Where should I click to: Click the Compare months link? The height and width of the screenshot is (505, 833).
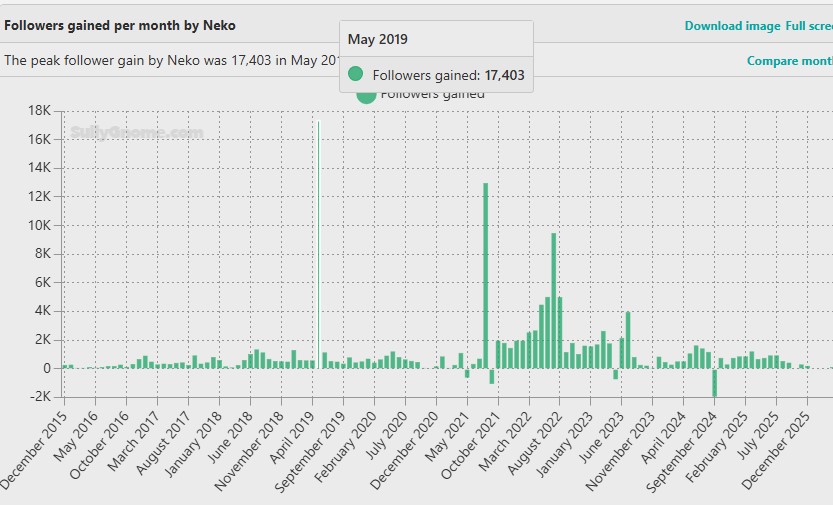click(x=790, y=61)
